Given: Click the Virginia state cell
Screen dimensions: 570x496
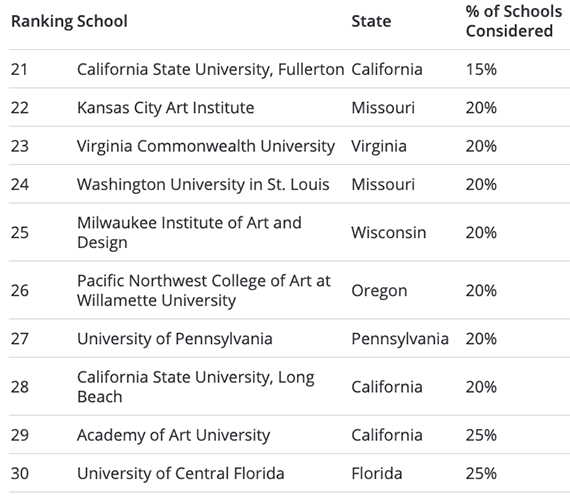Looking at the screenshot, I should pos(379,147).
